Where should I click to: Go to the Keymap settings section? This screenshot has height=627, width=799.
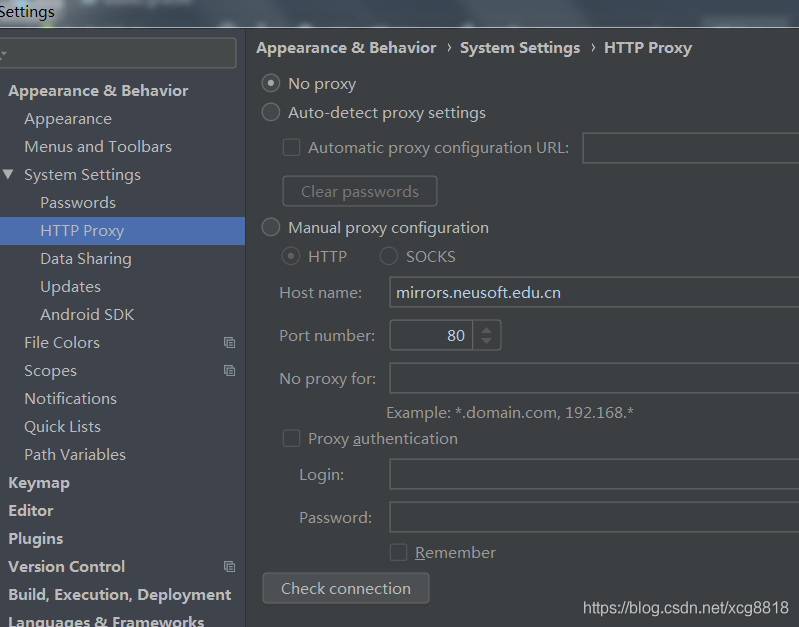pos(39,483)
